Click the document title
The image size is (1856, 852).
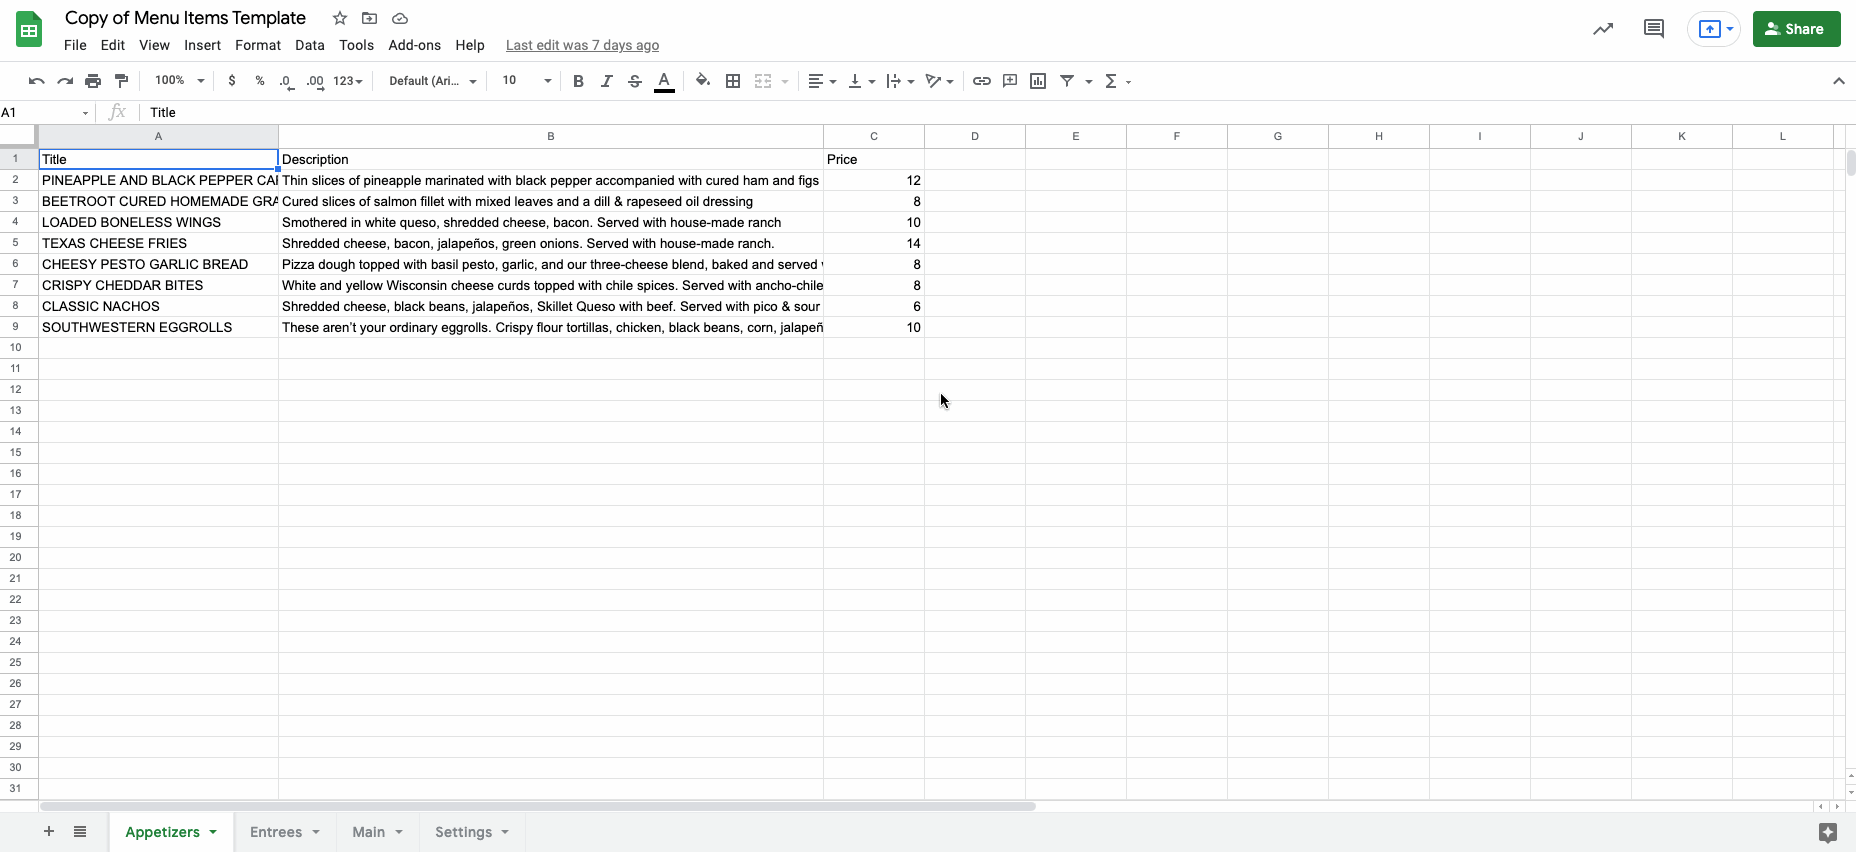[185, 18]
